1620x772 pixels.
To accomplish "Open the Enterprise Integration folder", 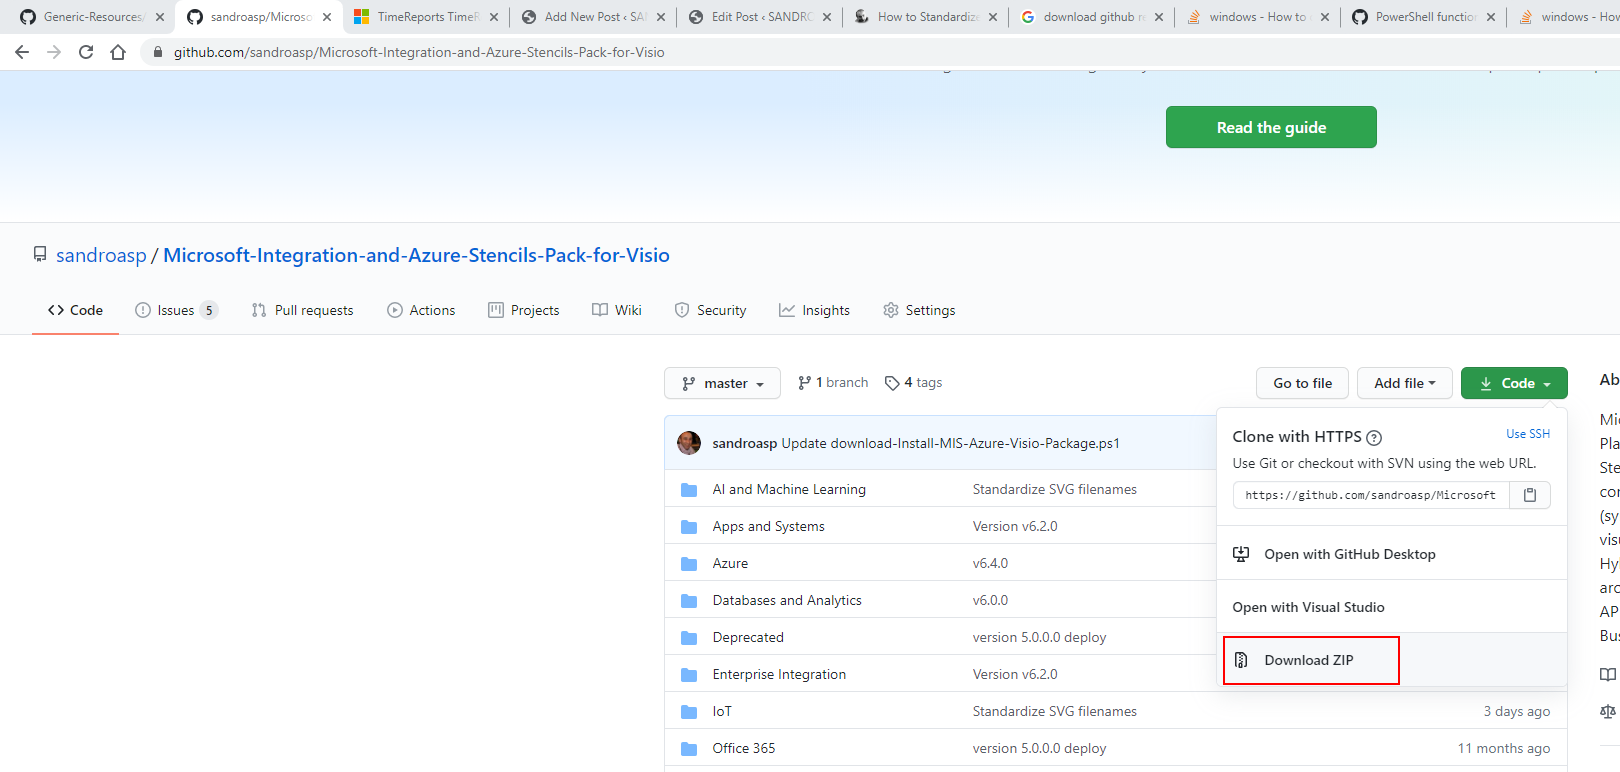I will [779, 675].
